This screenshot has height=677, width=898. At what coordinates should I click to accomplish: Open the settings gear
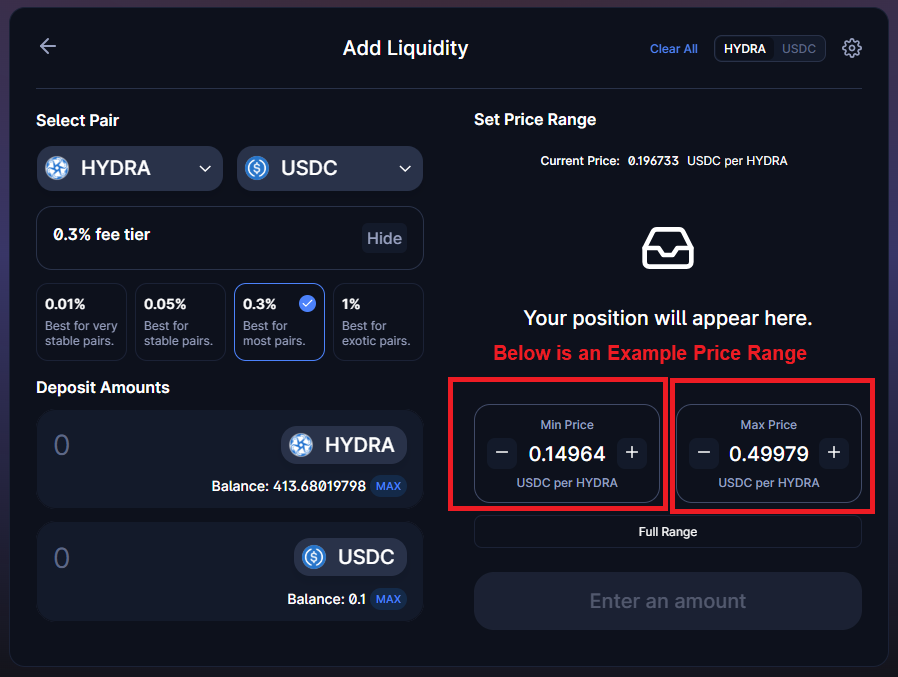[x=852, y=47]
